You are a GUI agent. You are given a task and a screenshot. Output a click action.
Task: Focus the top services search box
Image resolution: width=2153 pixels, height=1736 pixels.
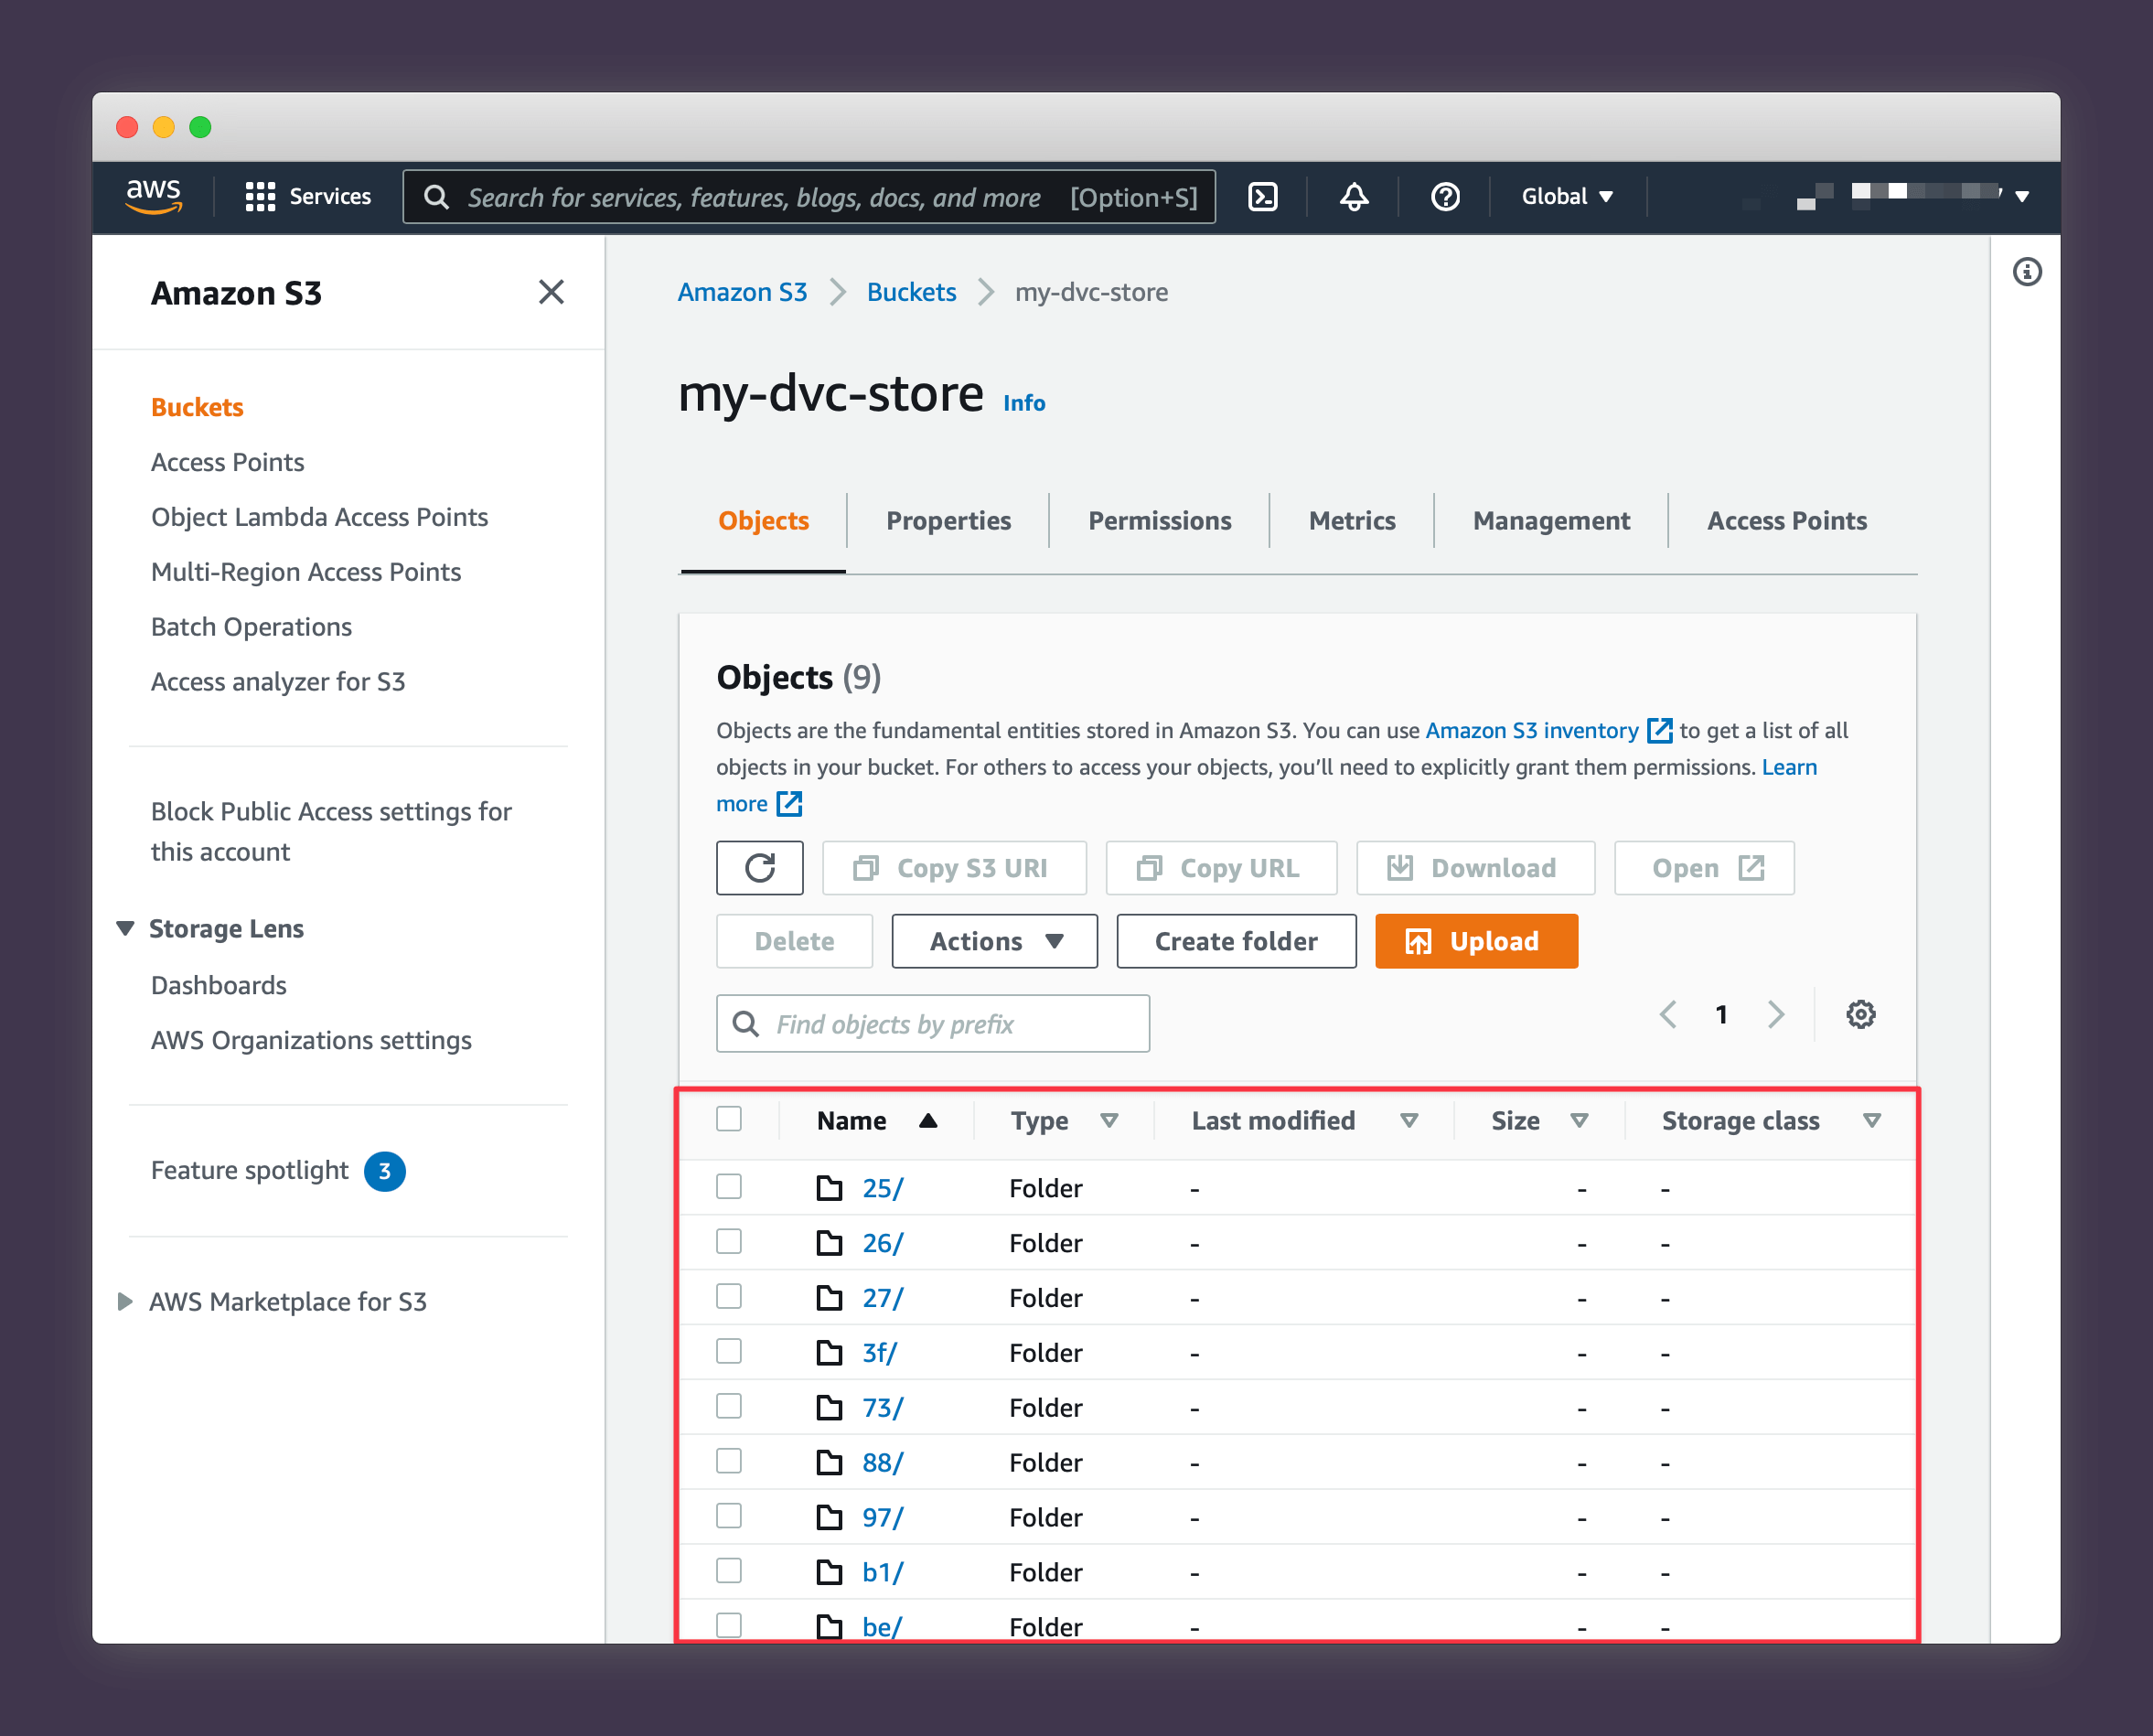coord(809,197)
